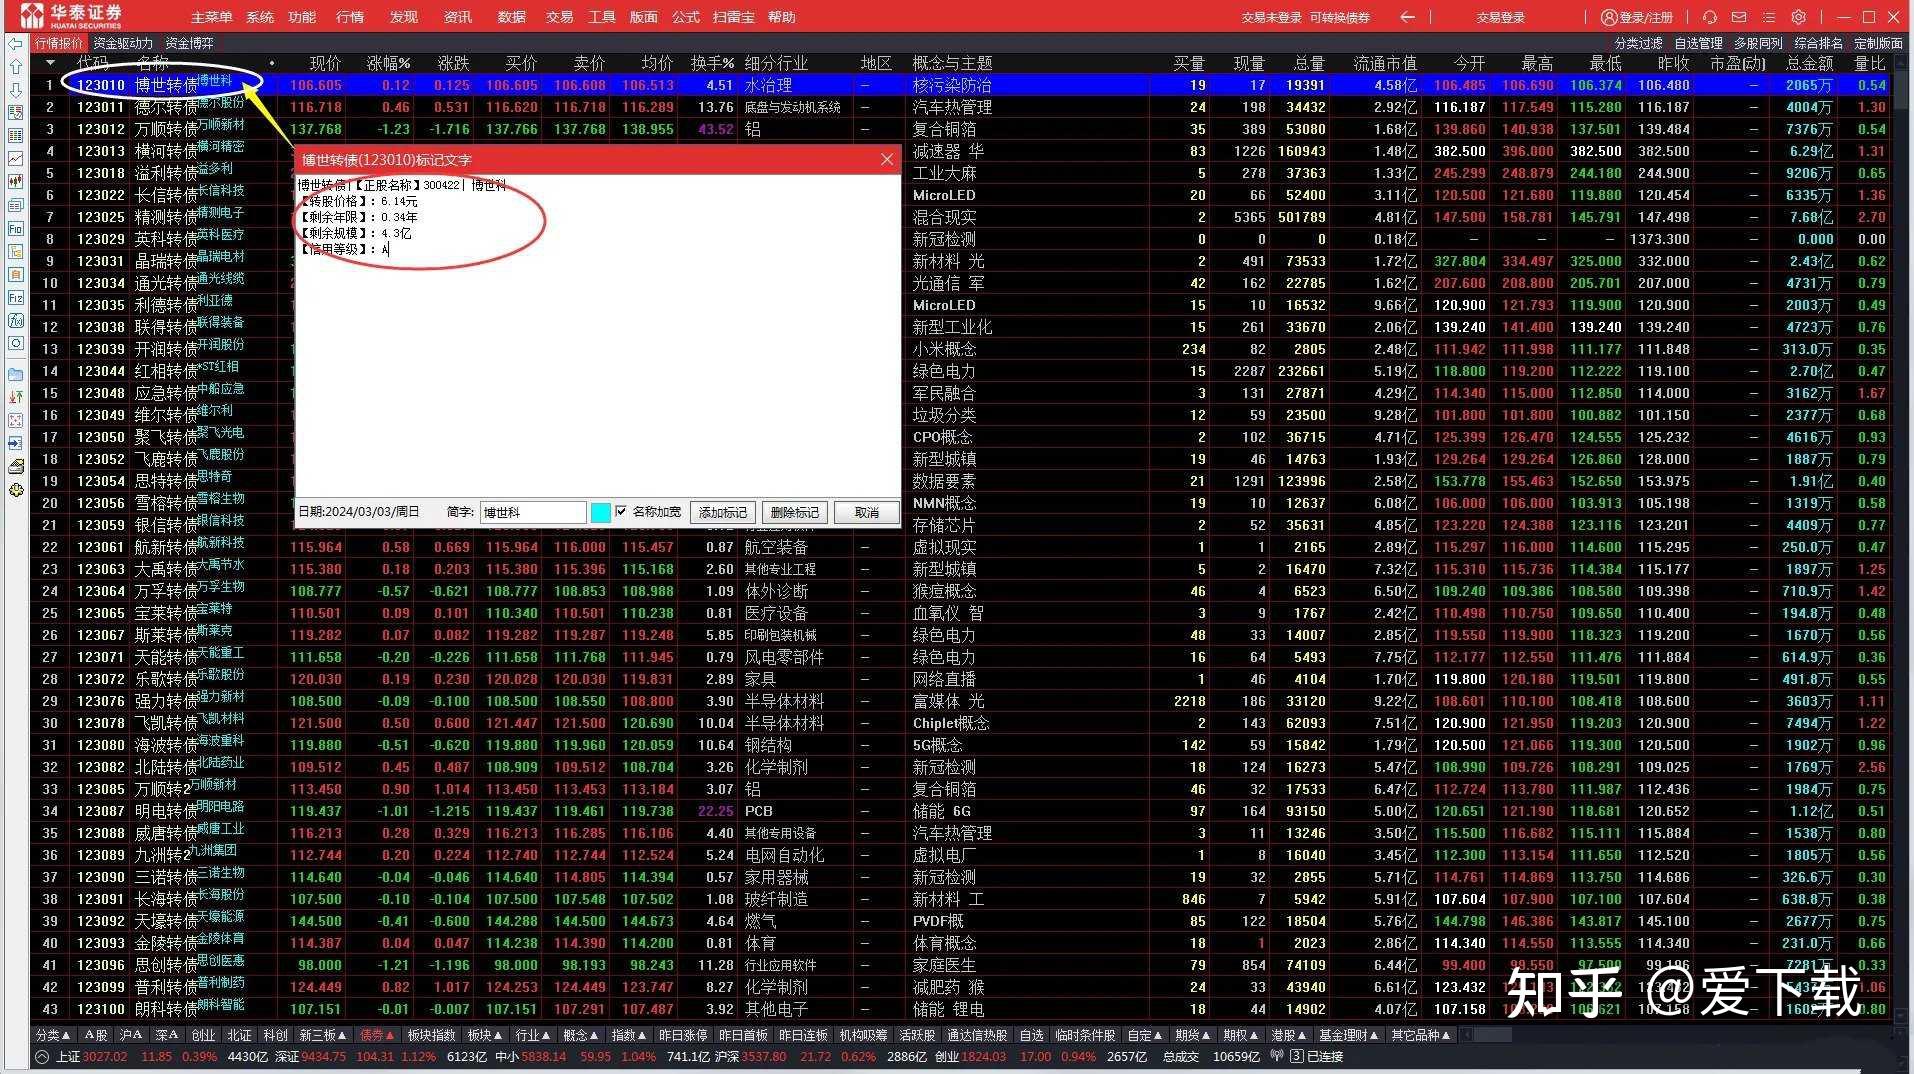
Task: Expand the 其它品种 bottom tab menu
Action: tap(1421, 1035)
